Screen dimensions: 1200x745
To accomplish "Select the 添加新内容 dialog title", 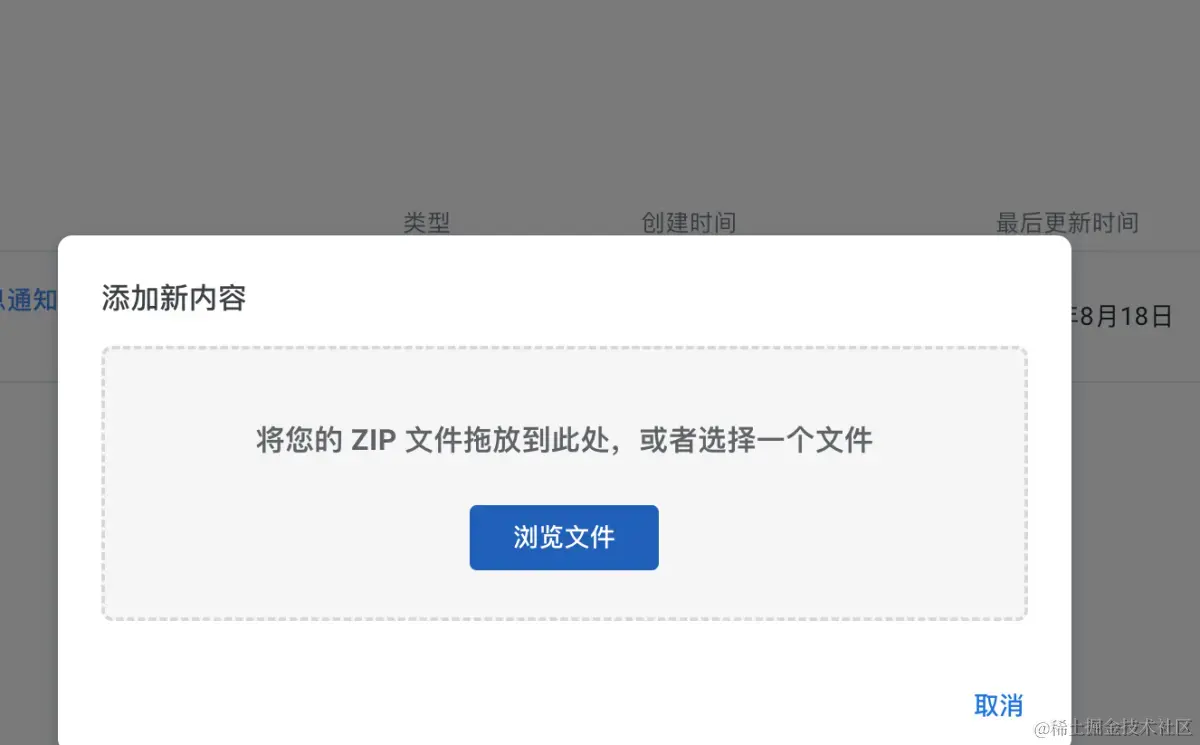I will (174, 298).
